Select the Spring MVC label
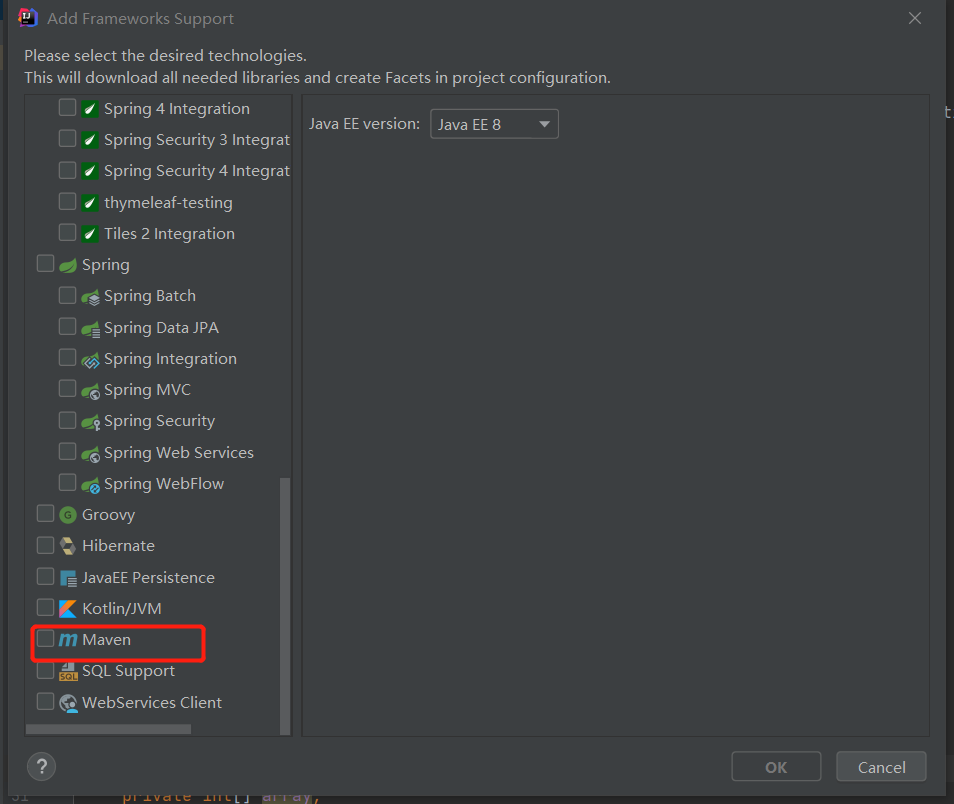954x804 pixels. point(147,390)
